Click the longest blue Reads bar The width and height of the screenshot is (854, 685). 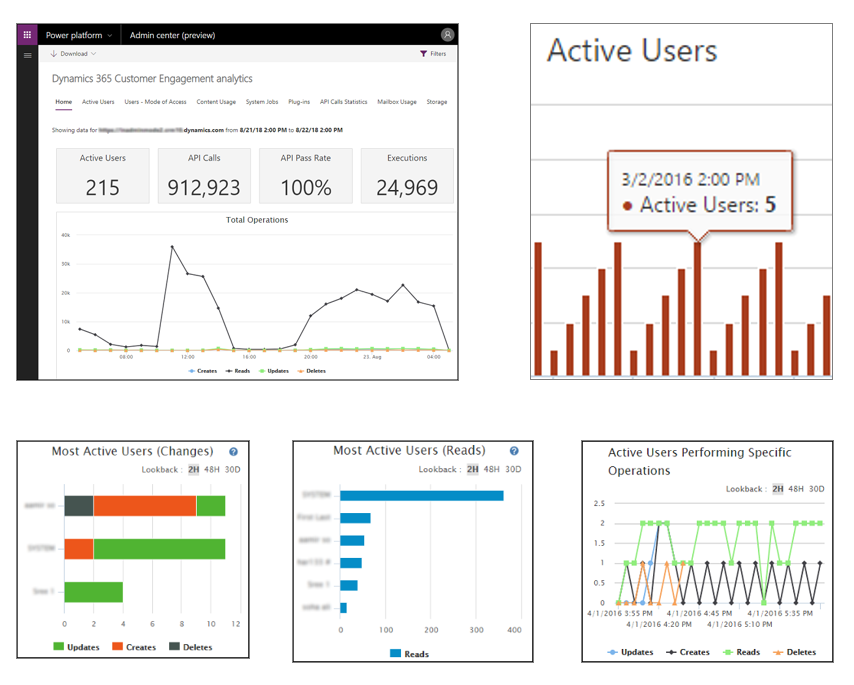pos(422,496)
